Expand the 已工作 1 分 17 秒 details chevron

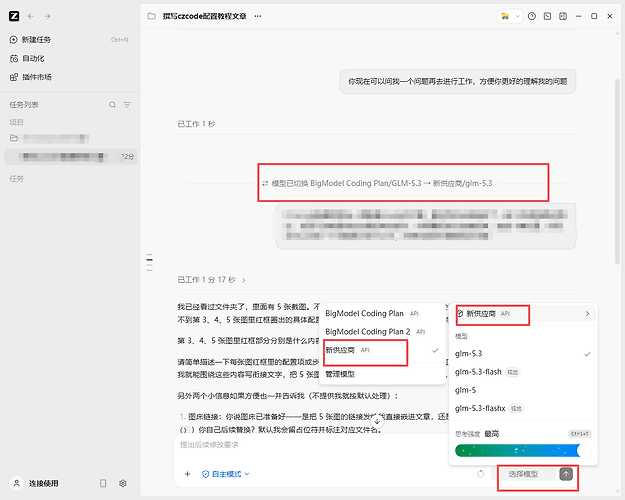244,280
